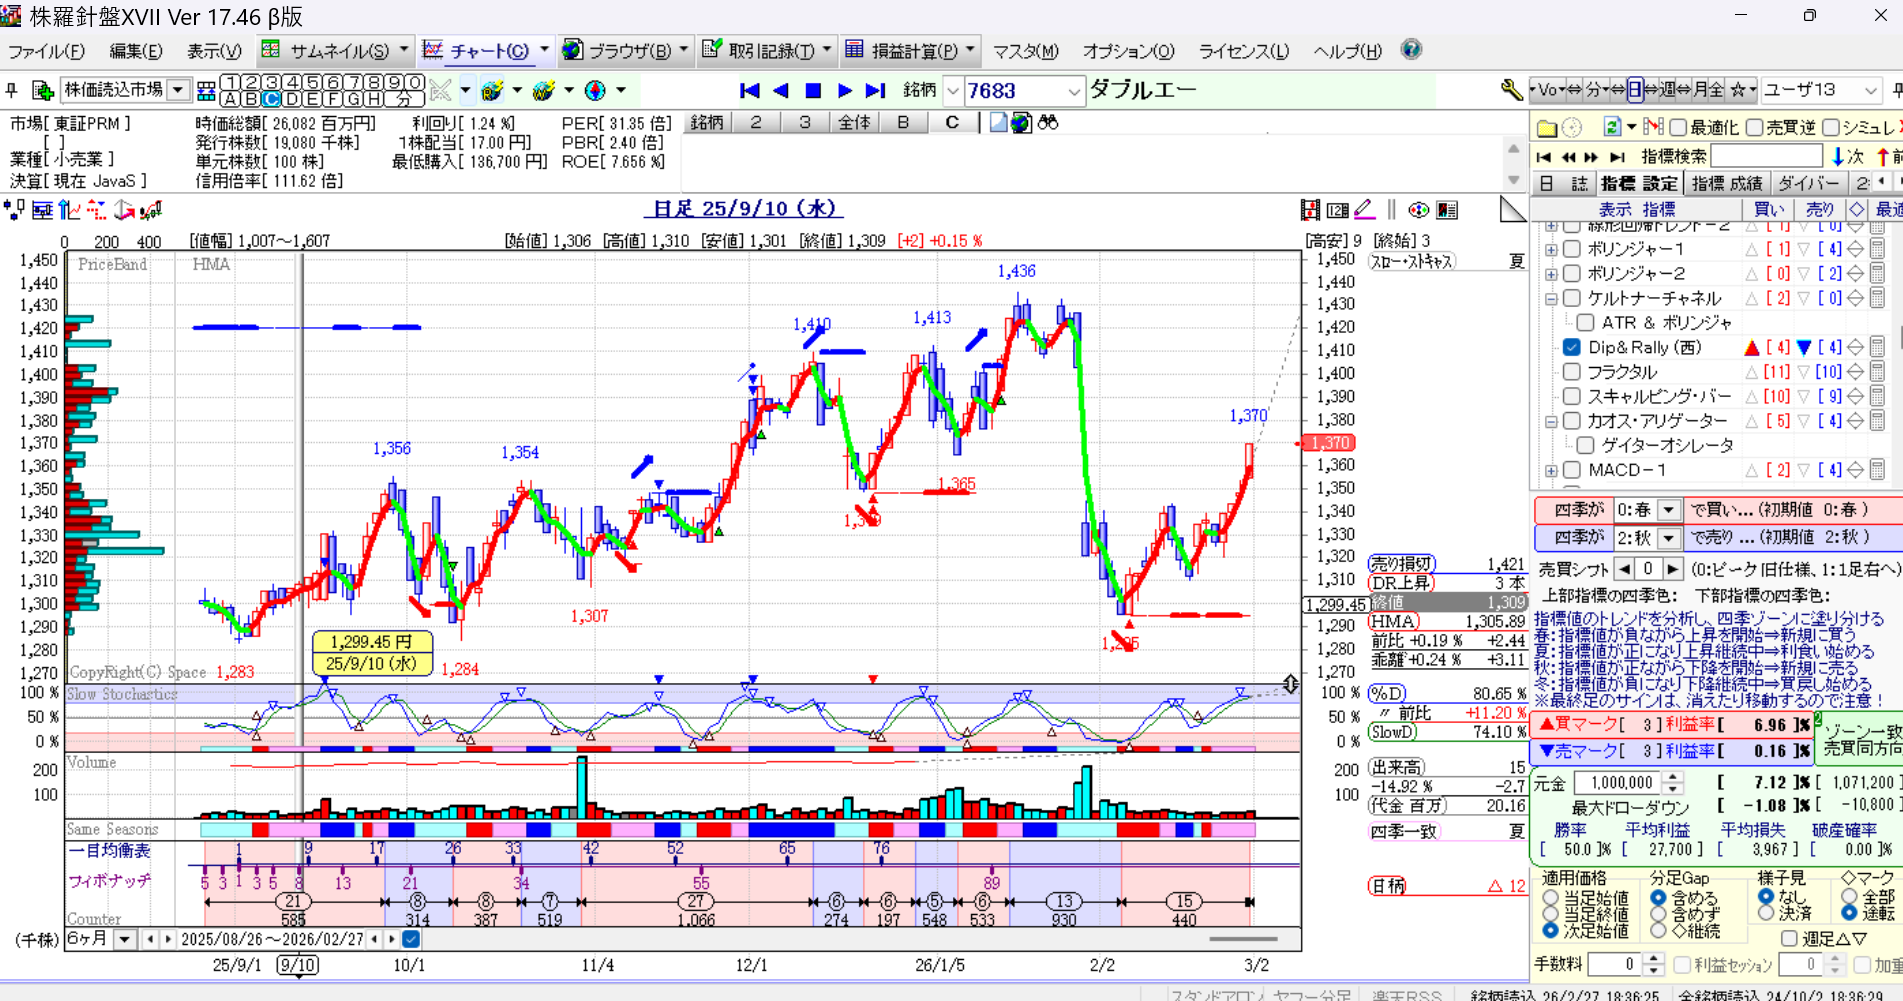Enable the 最適化 checkbox
Image resolution: width=1903 pixels, height=1001 pixels.
[x=1678, y=128]
